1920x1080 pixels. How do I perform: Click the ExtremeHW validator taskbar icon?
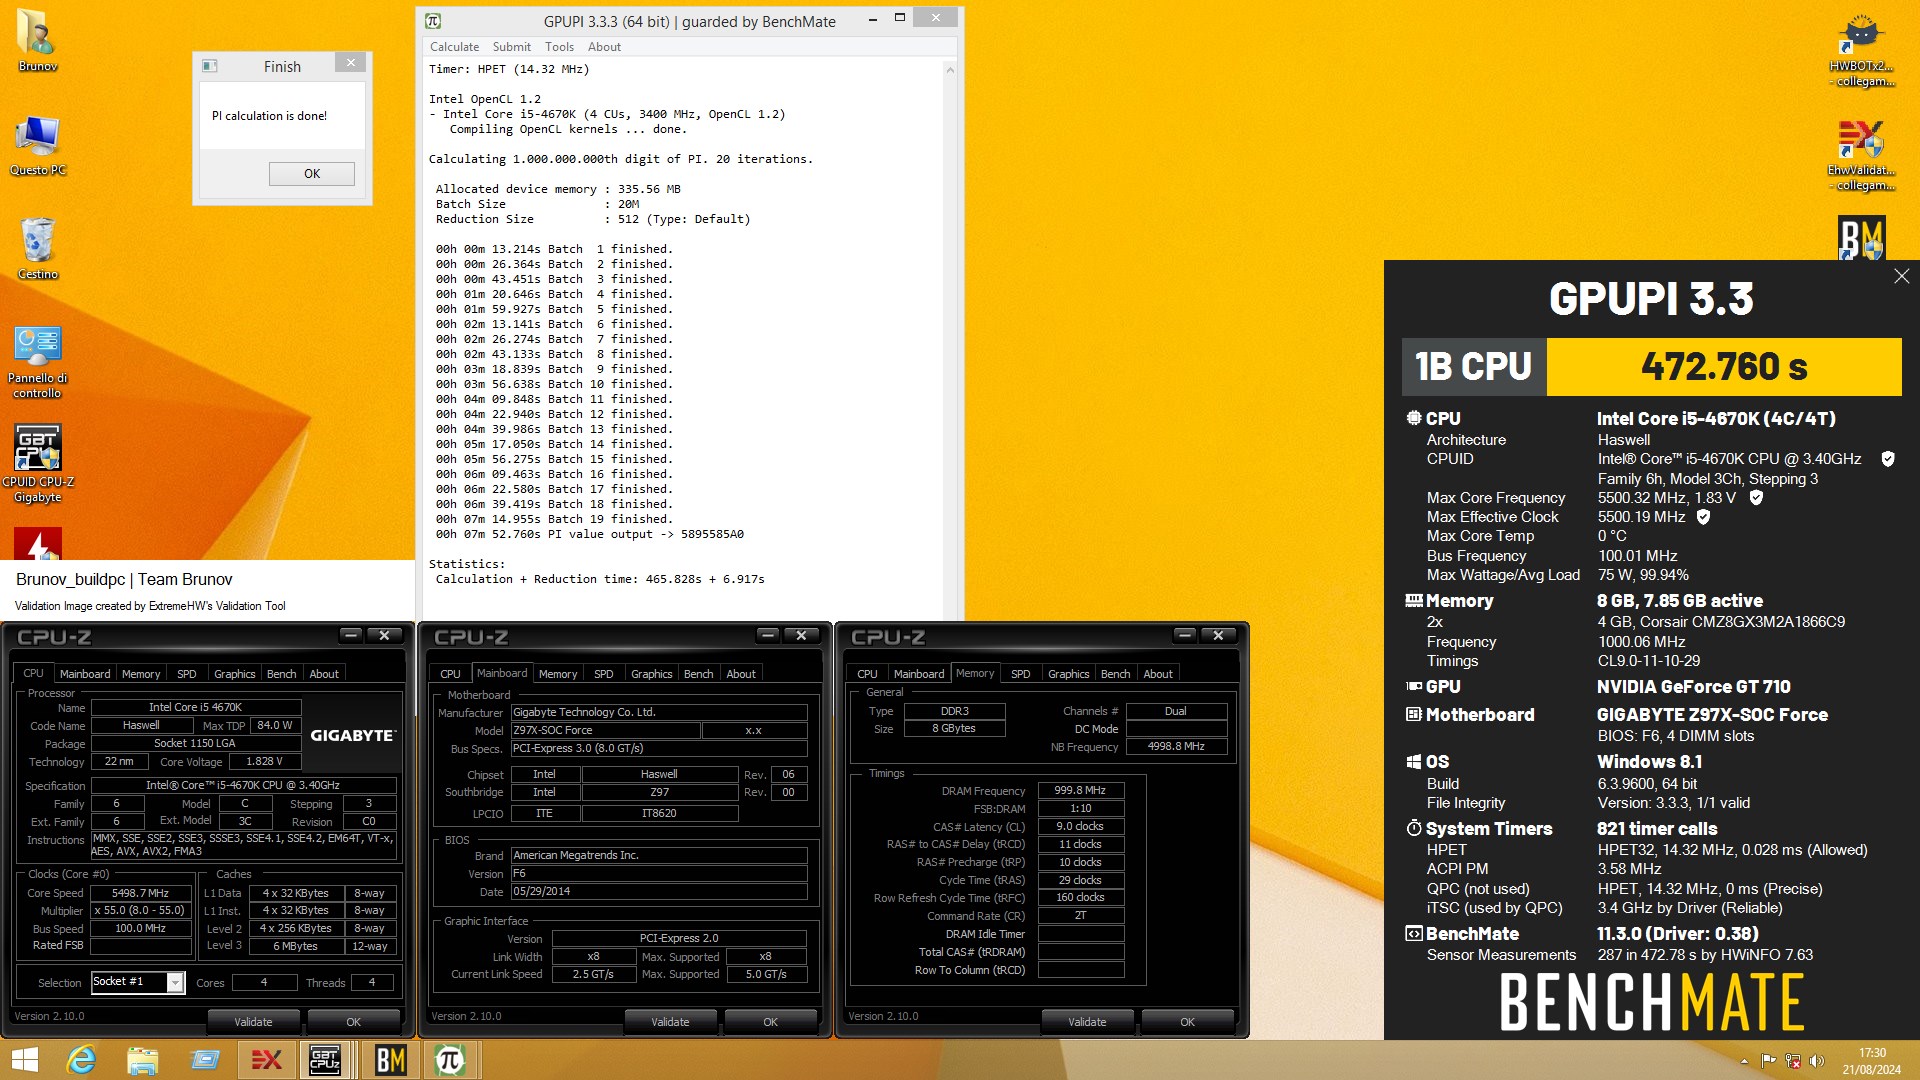(x=266, y=1060)
